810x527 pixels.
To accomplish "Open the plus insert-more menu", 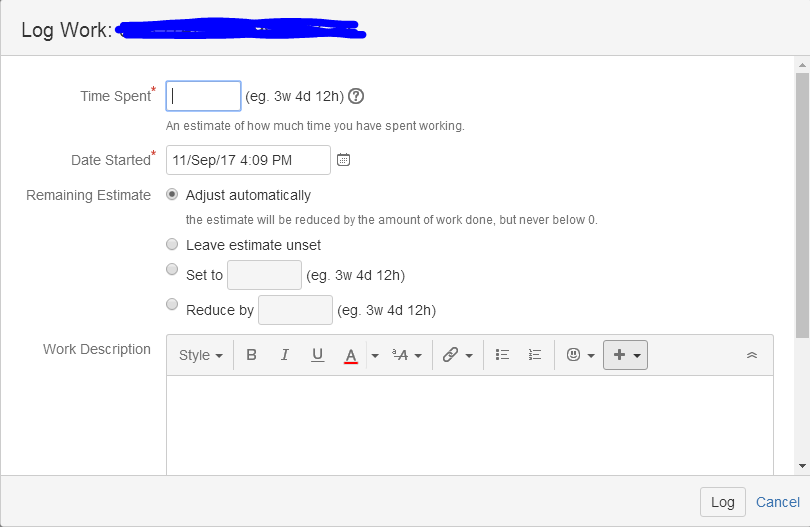I will (x=626, y=355).
